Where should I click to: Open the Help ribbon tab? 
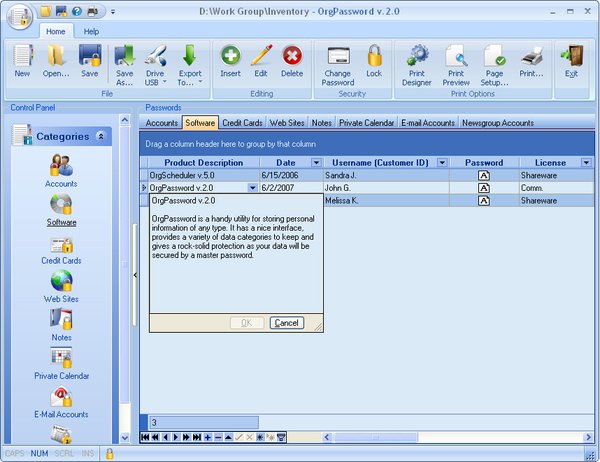tap(91, 31)
